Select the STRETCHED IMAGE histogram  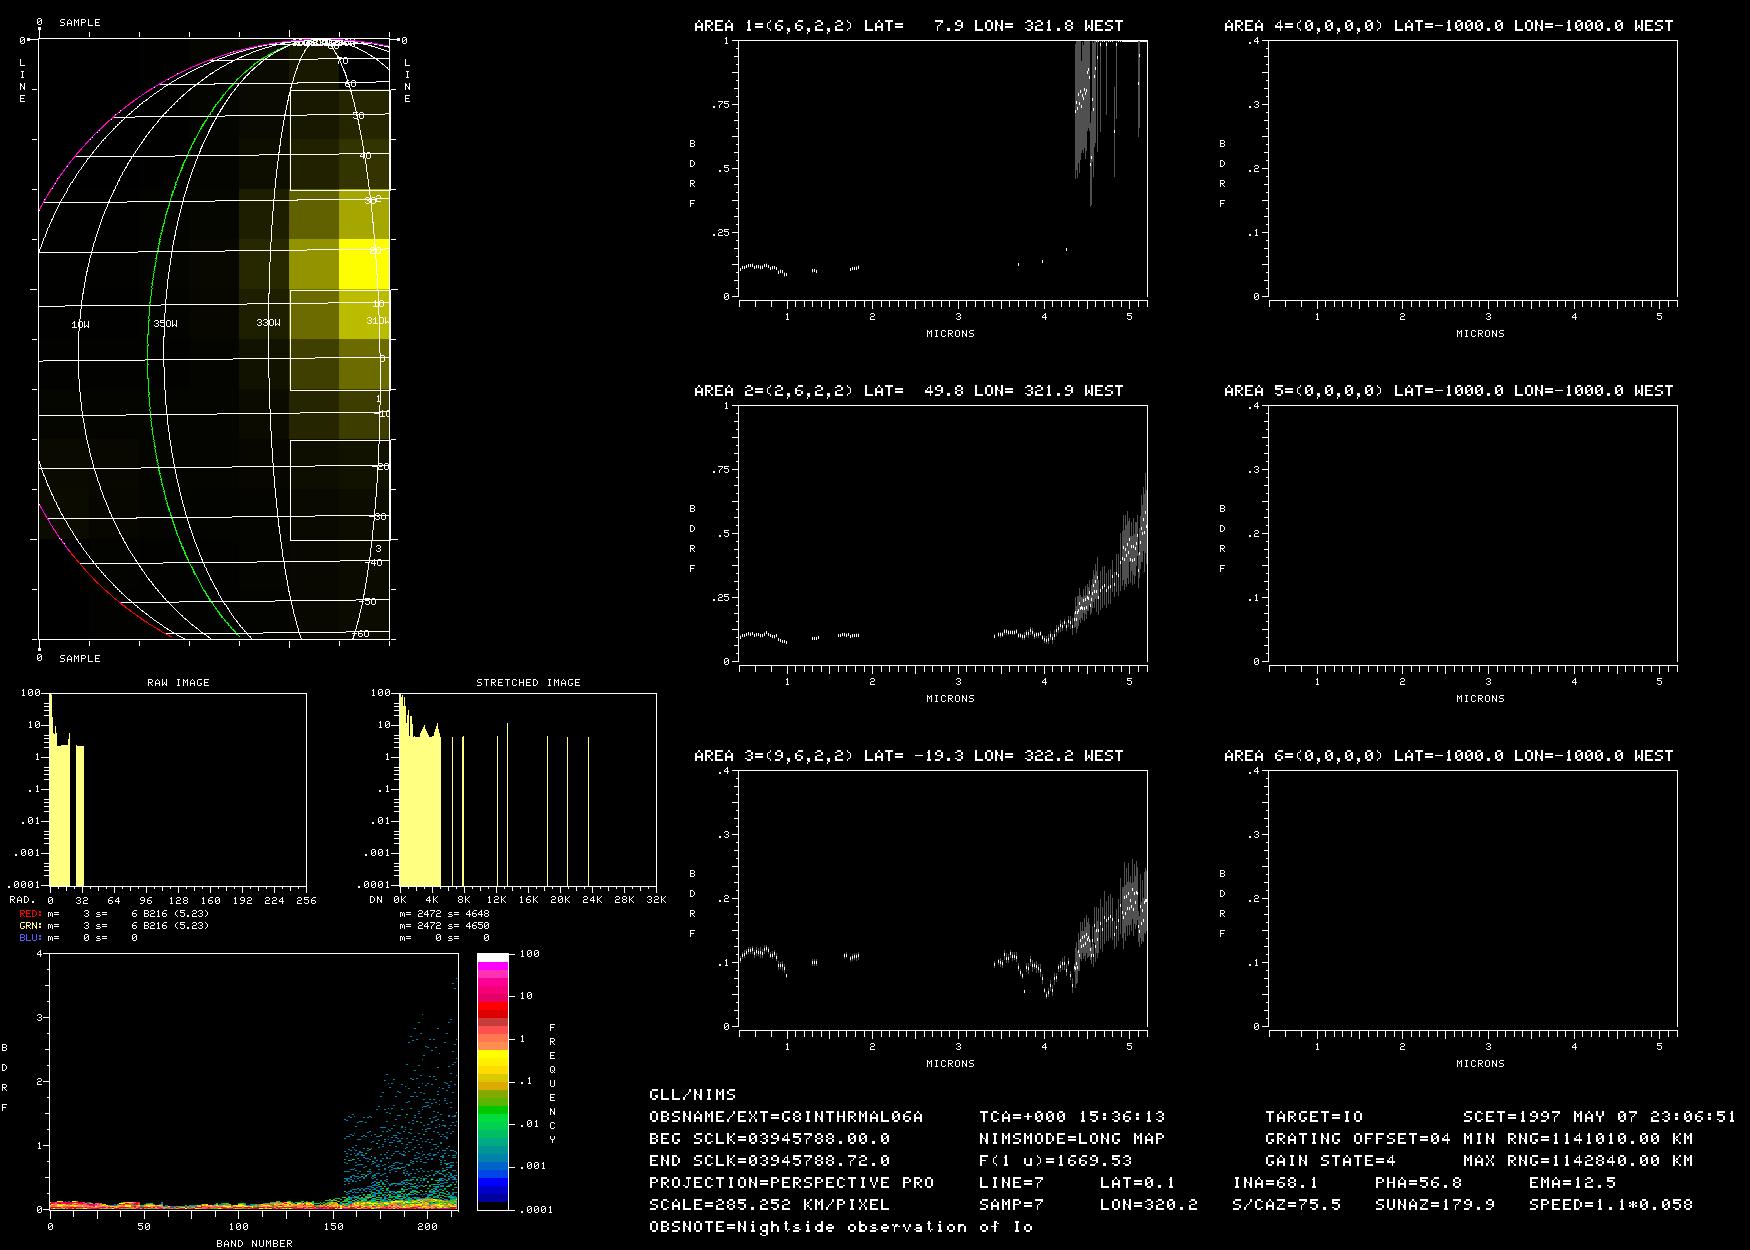[x=527, y=788]
